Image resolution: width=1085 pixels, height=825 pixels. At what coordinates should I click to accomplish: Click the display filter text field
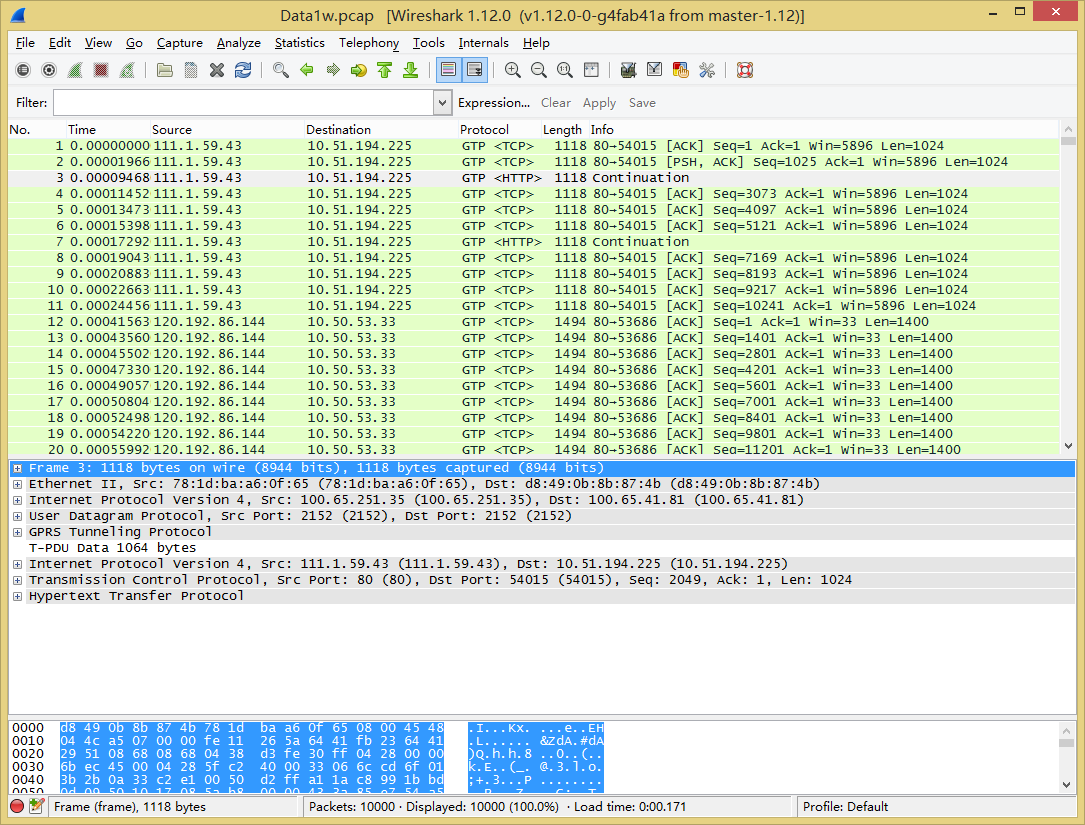coord(244,103)
